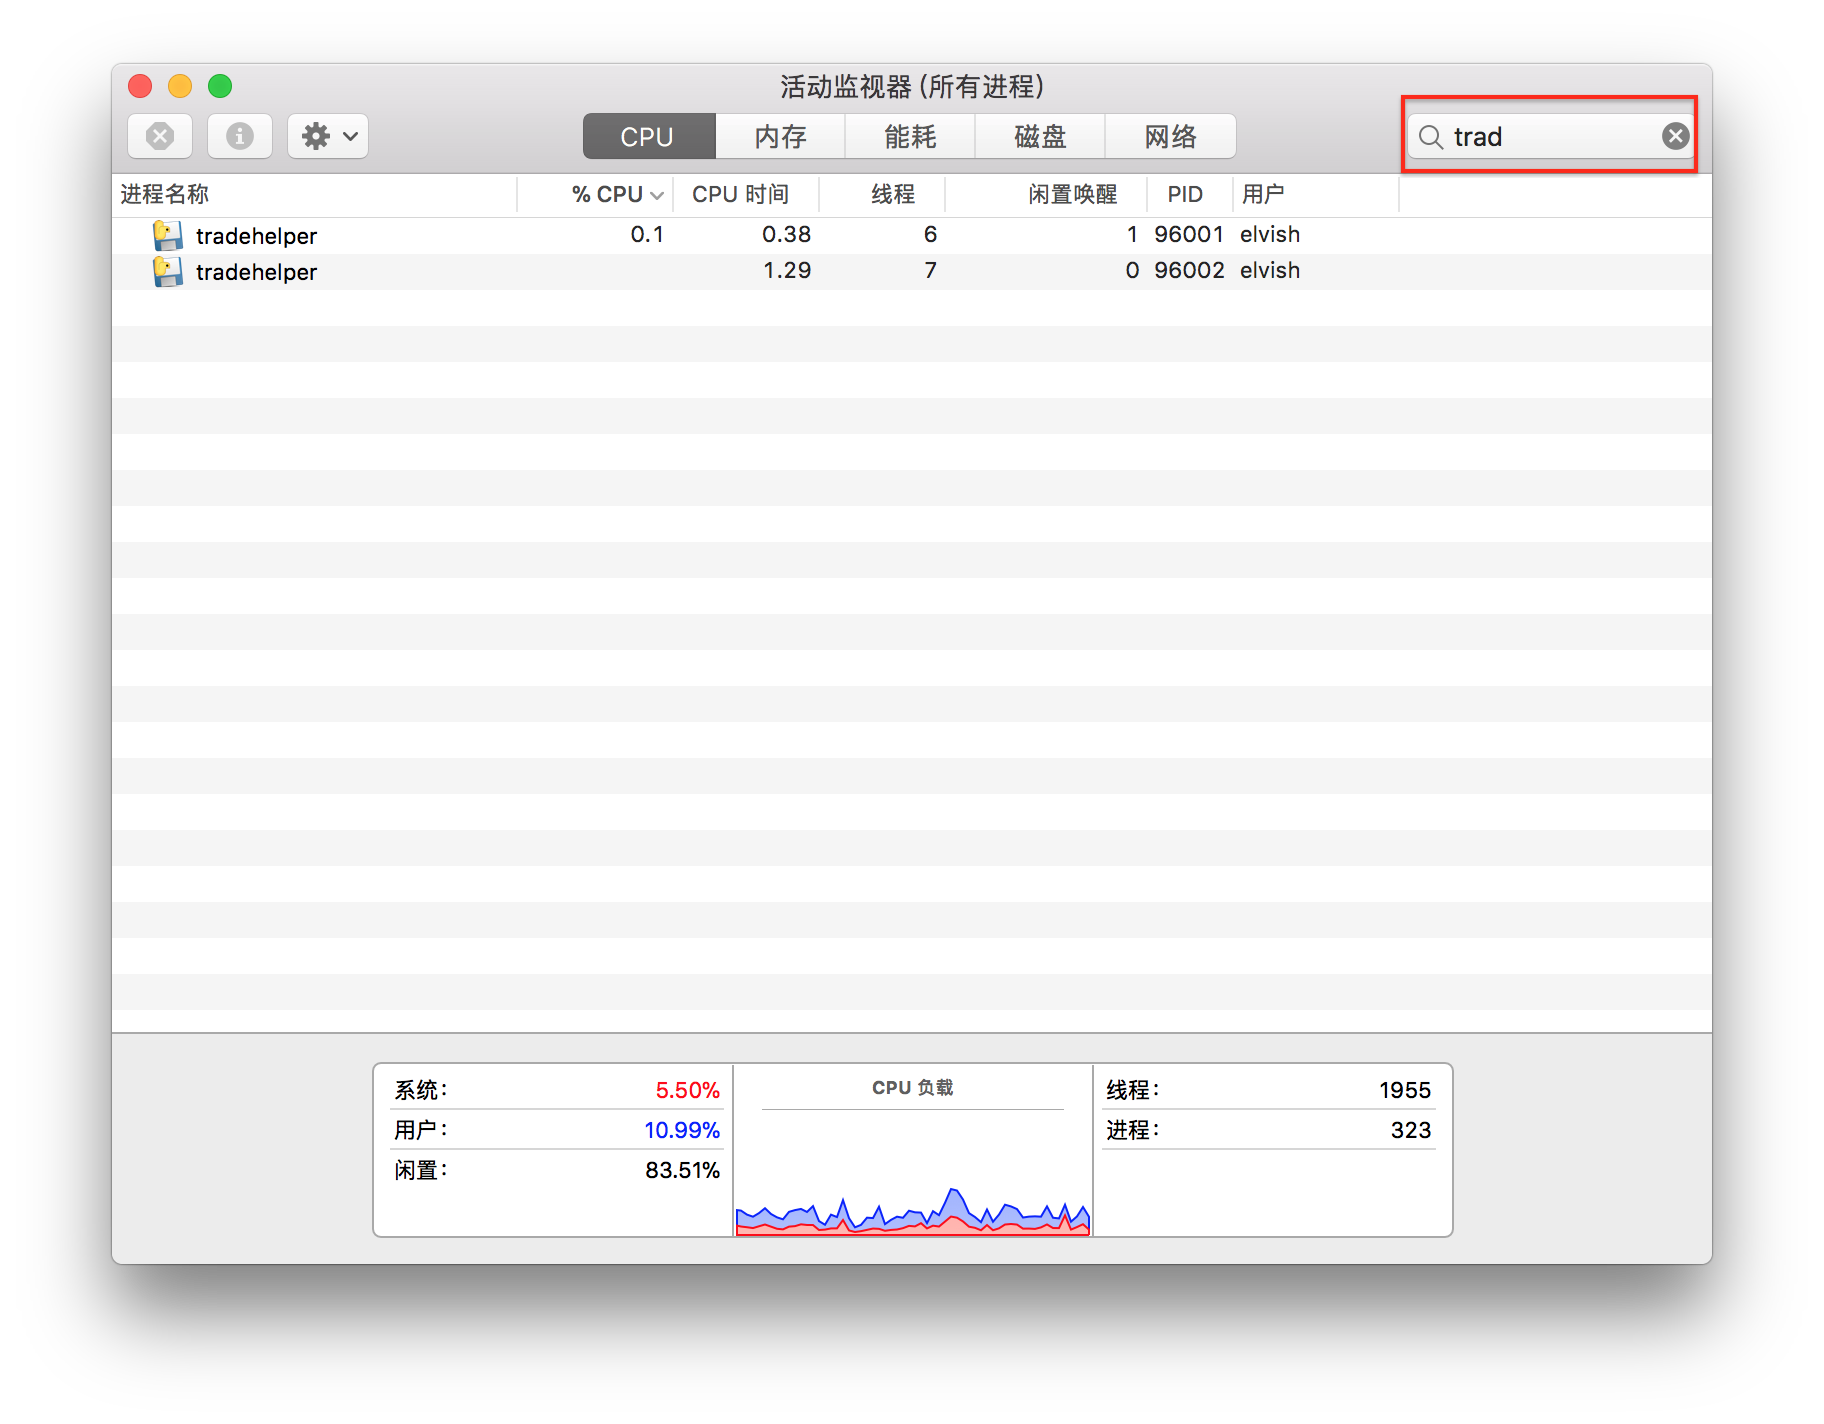Clear the search field with the x button
Image resolution: width=1824 pixels, height=1424 pixels.
pos(1676,136)
